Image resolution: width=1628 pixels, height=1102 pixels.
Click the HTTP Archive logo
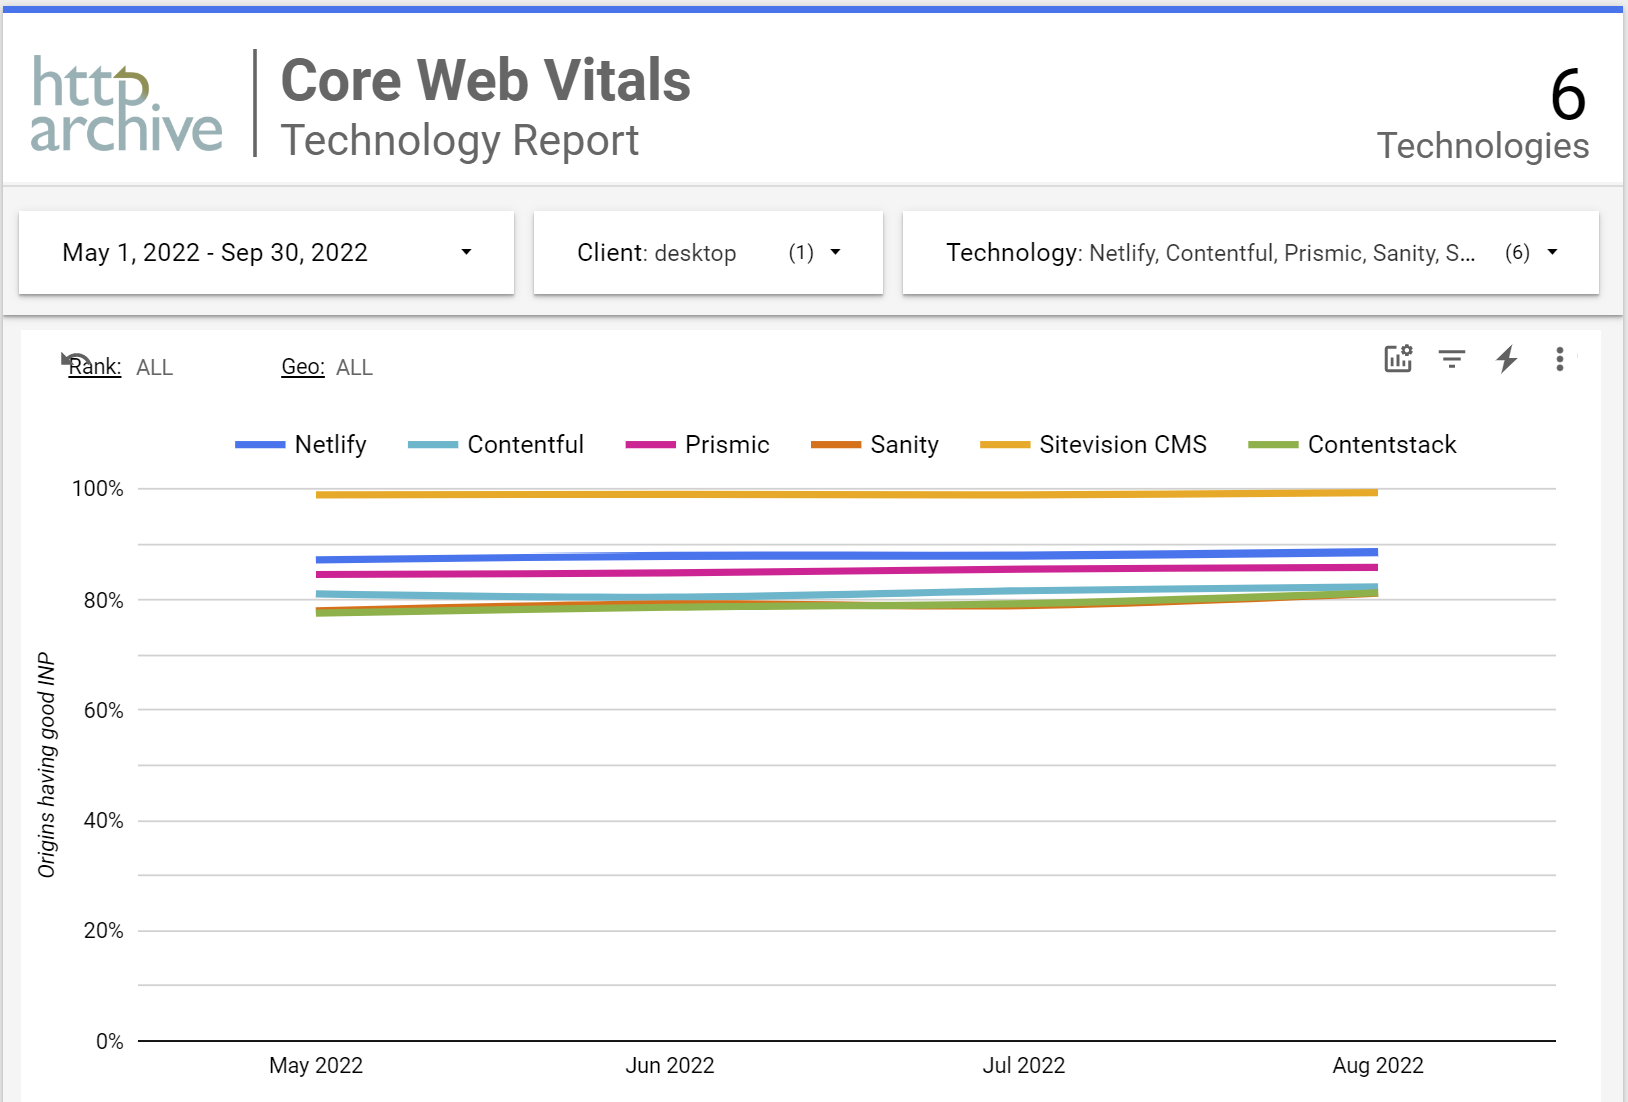(126, 105)
